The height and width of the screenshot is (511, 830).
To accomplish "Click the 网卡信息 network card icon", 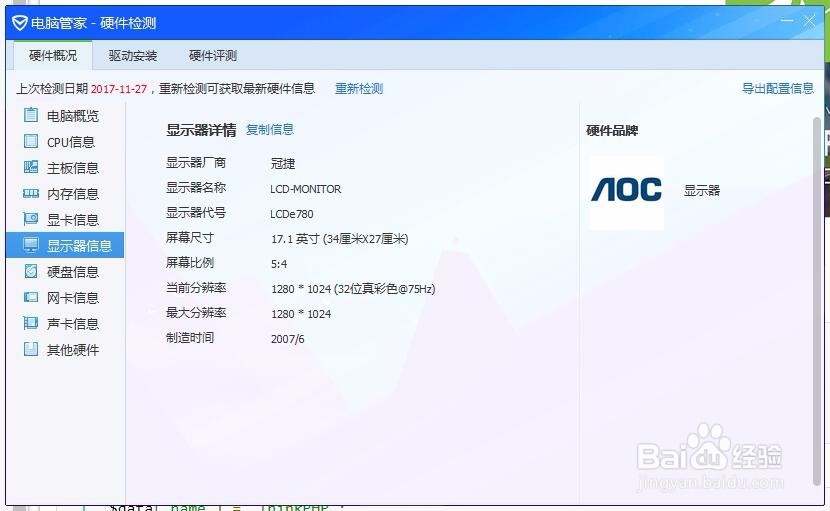I will (x=31, y=297).
